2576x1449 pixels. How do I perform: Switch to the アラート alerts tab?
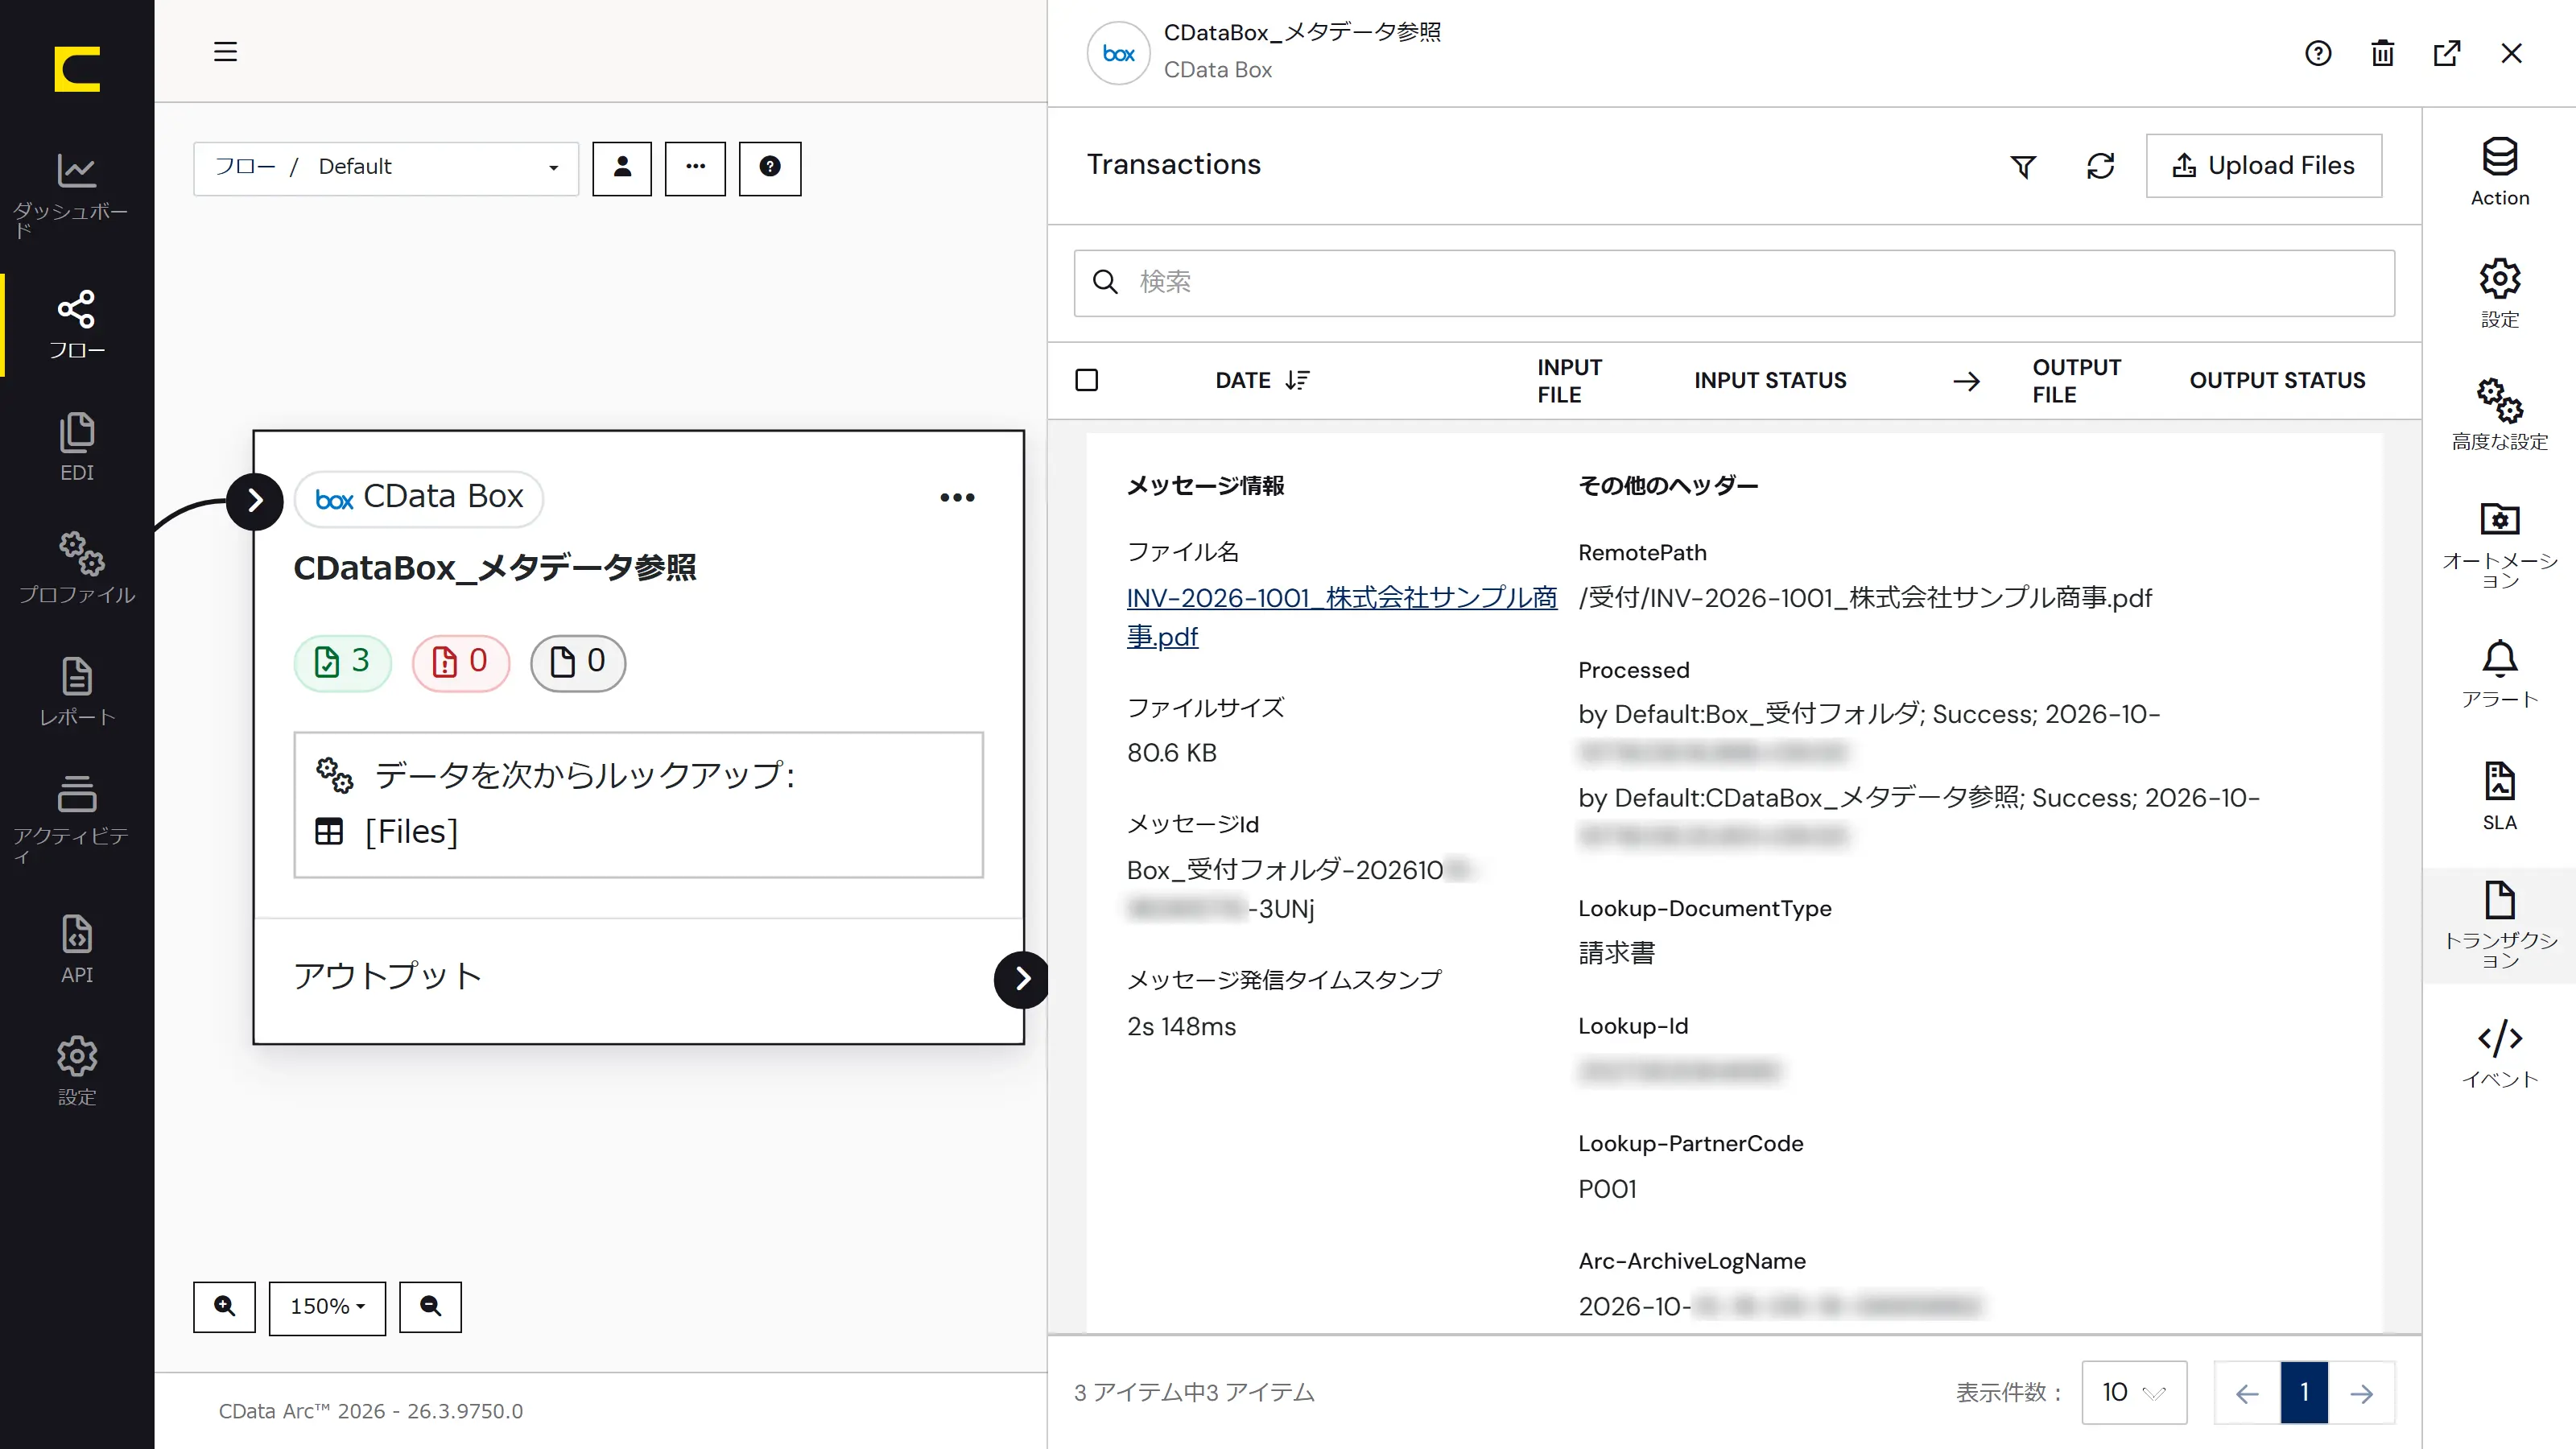(x=2499, y=674)
